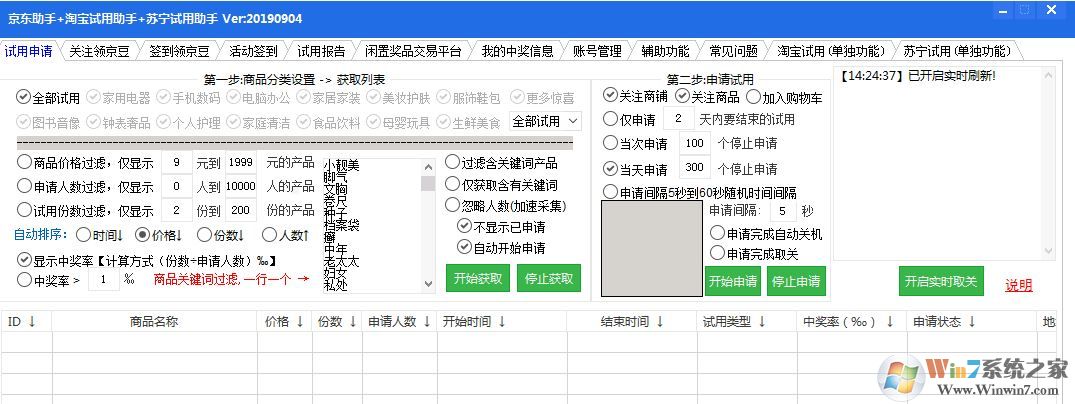This screenshot has width=1075, height=404.
Task: Toggle 关注商品 checkbox
Action: [x=708, y=95]
